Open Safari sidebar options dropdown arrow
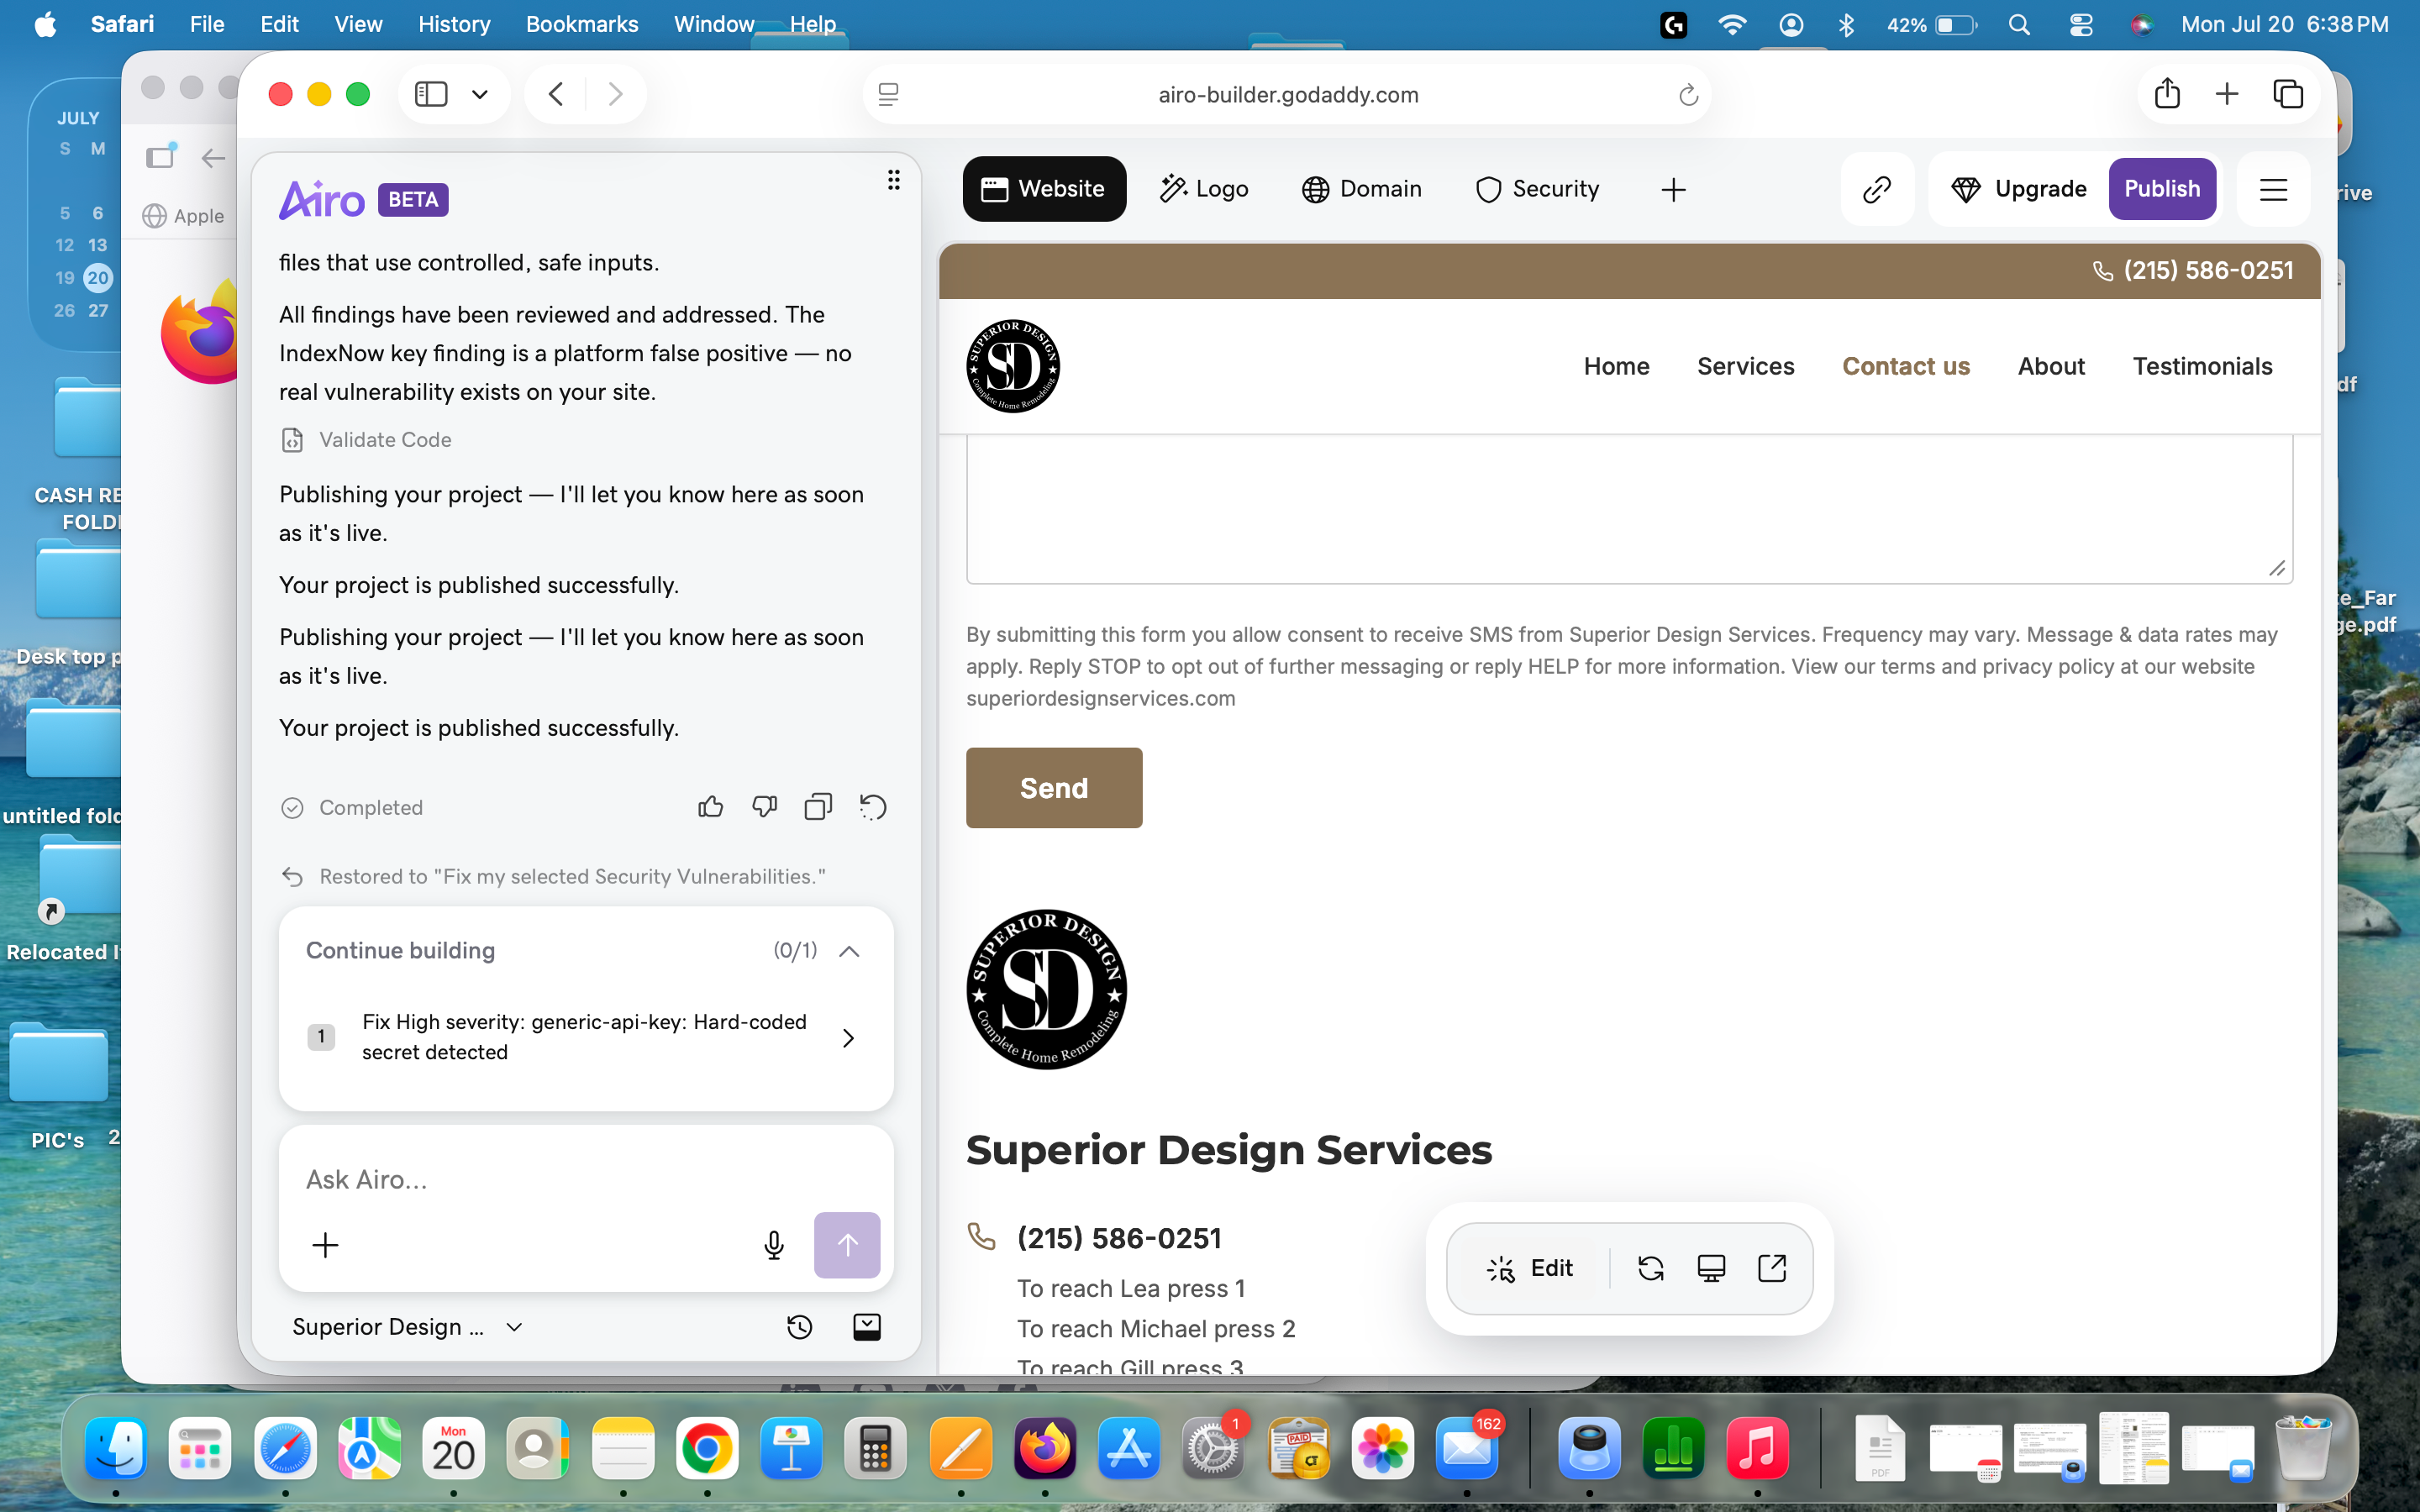The width and height of the screenshot is (2420, 1512). (480, 94)
